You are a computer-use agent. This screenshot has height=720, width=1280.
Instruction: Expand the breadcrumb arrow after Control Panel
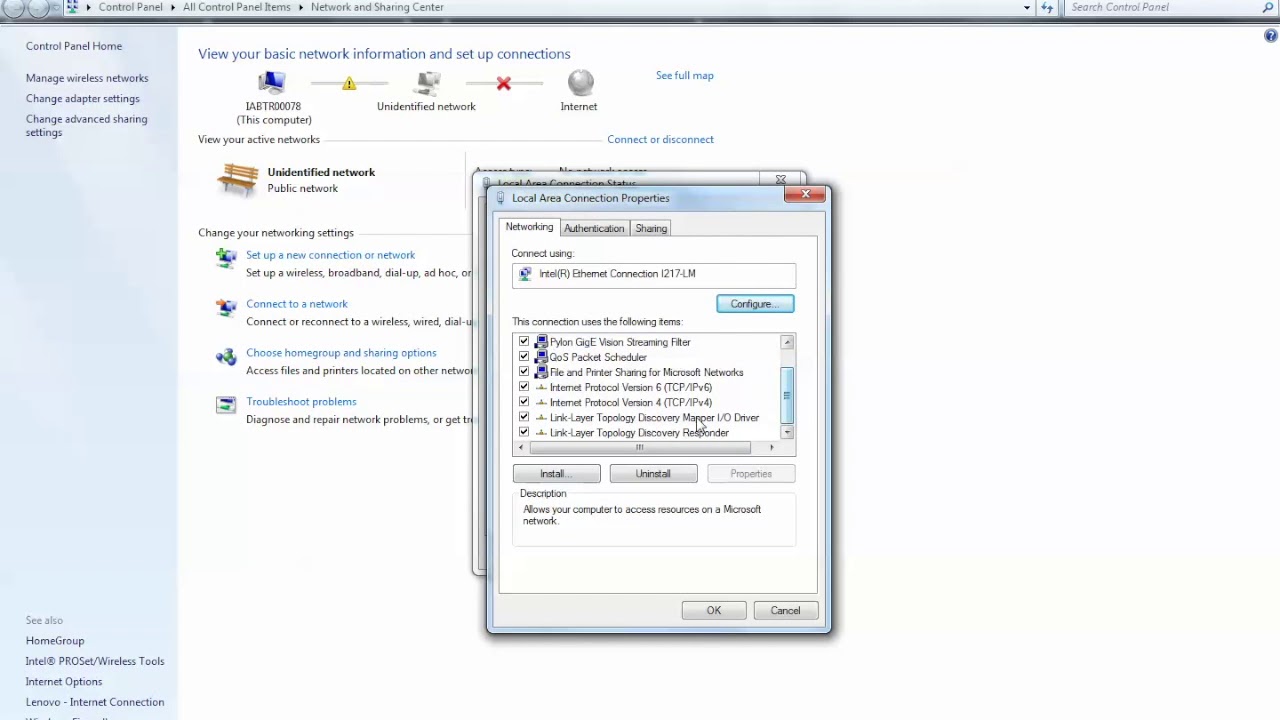173,7
